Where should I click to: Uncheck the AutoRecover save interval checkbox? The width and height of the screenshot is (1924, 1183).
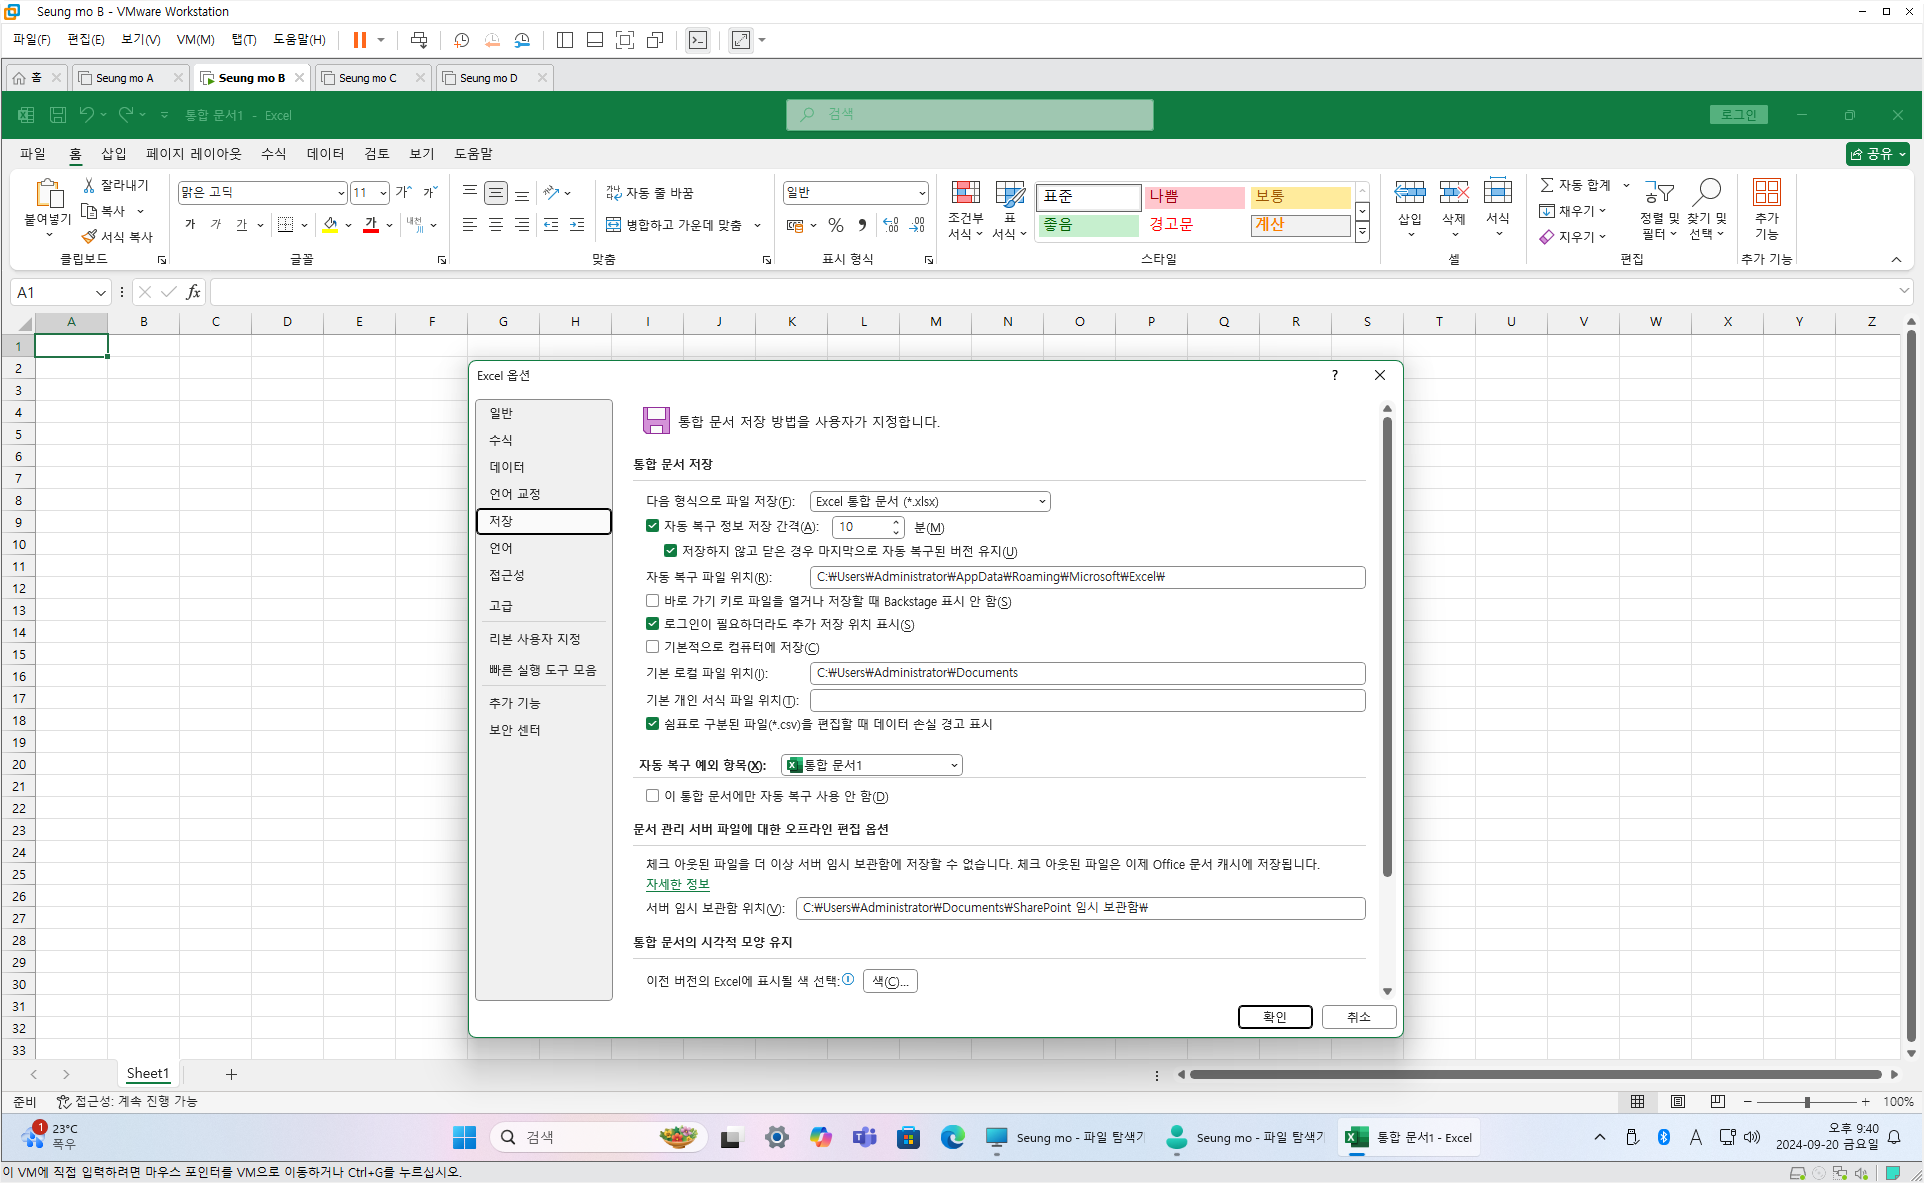[x=653, y=526]
